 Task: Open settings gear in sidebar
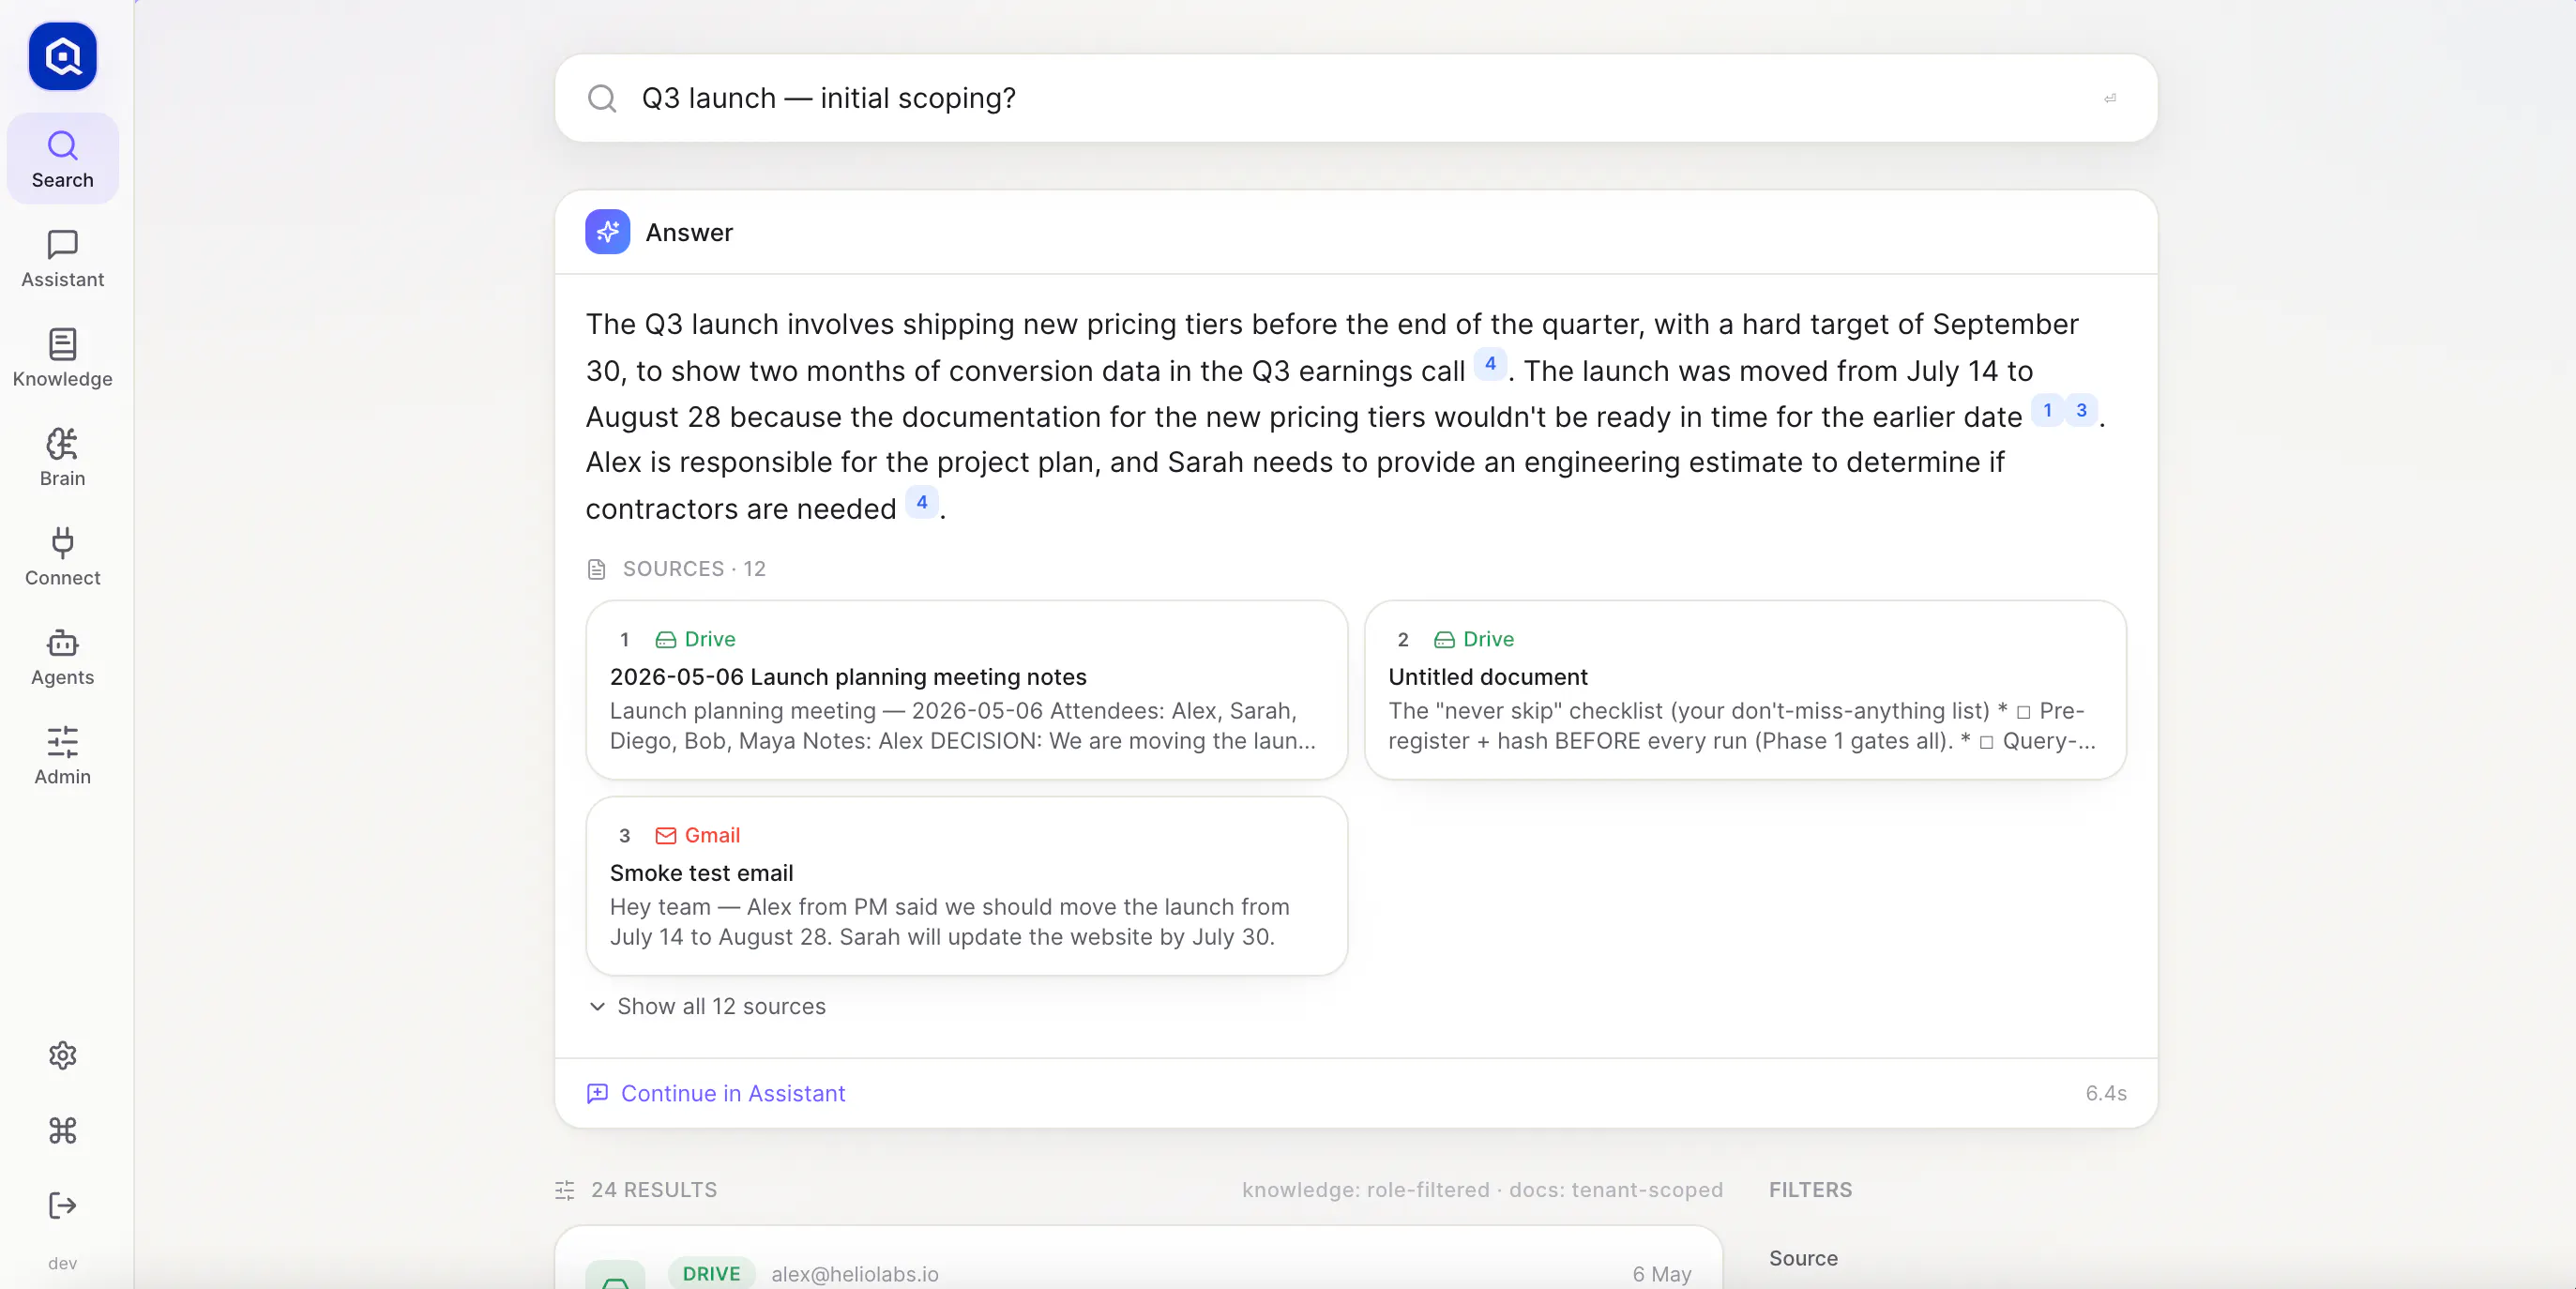[62, 1055]
